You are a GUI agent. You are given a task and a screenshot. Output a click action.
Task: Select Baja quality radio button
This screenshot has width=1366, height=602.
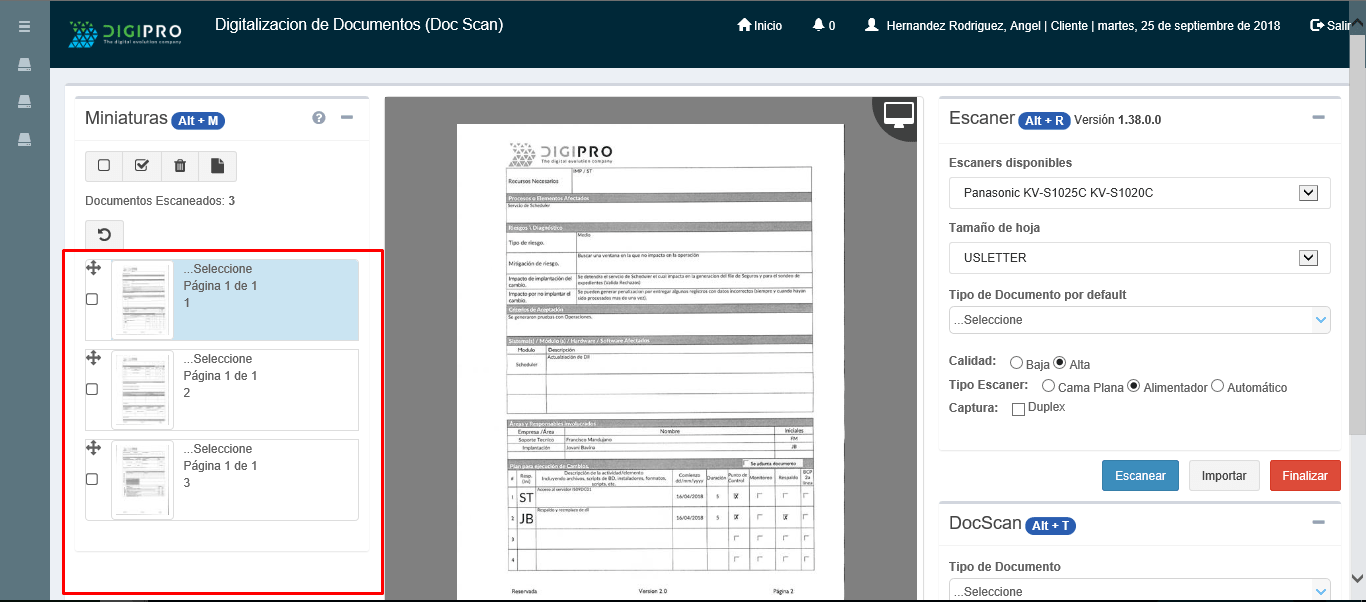point(1016,363)
